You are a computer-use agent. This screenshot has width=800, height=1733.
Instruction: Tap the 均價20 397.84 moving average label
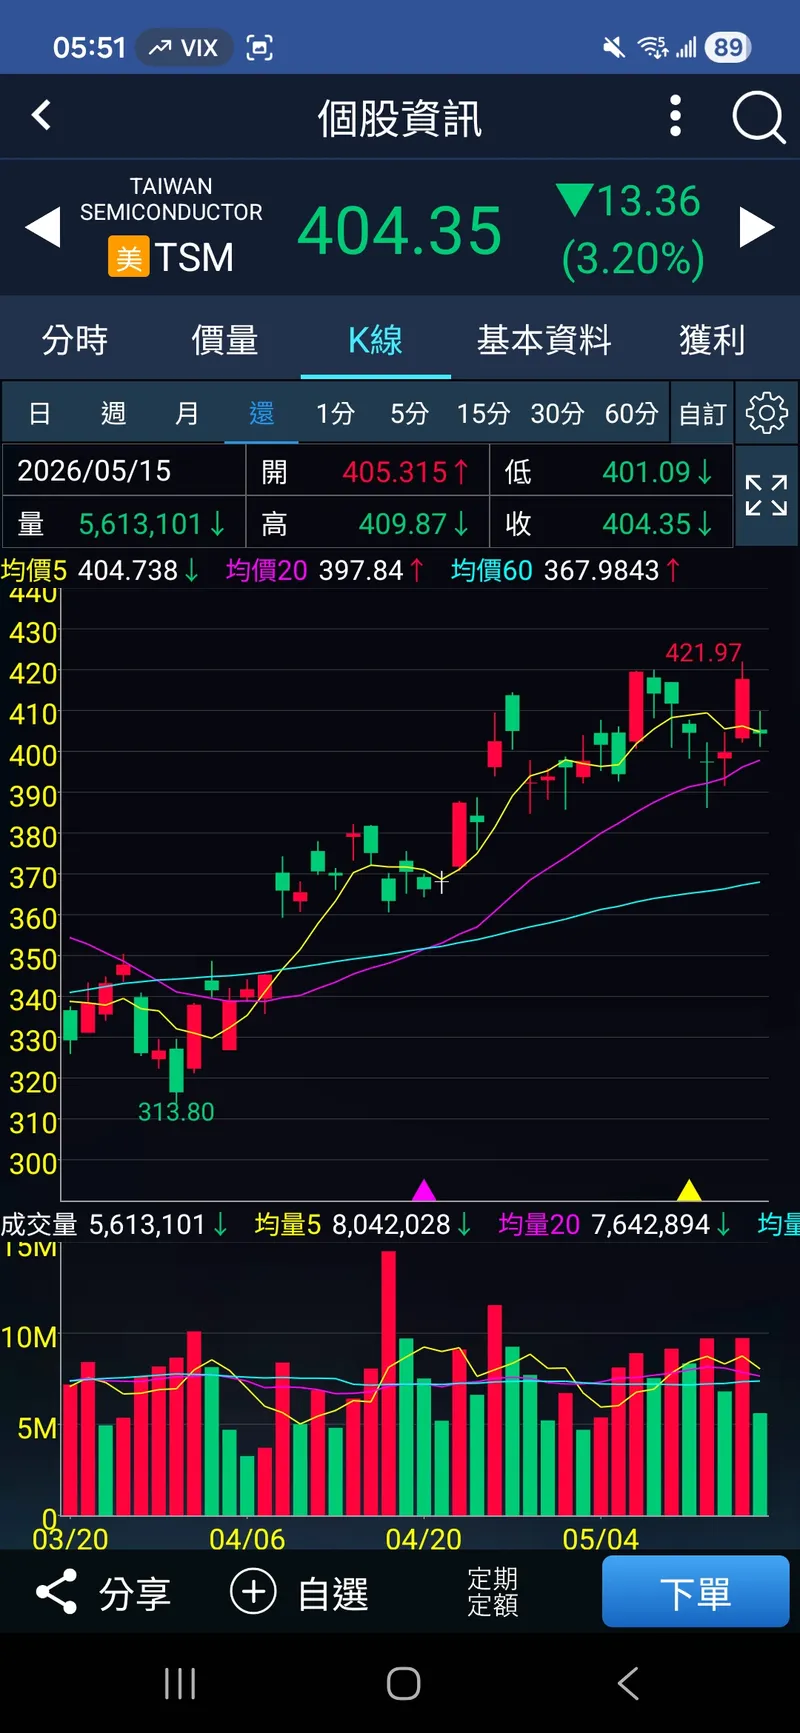pyautogui.click(x=325, y=570)
